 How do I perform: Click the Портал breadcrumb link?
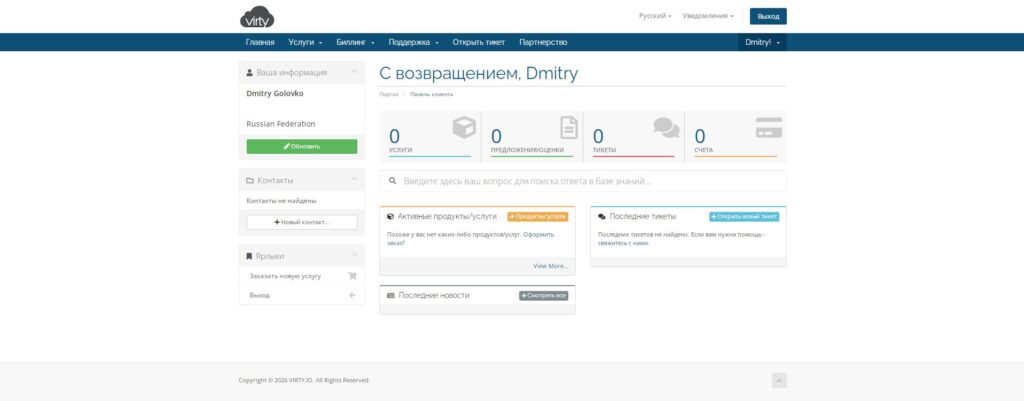pyautogui.click(x=389, y=95)
